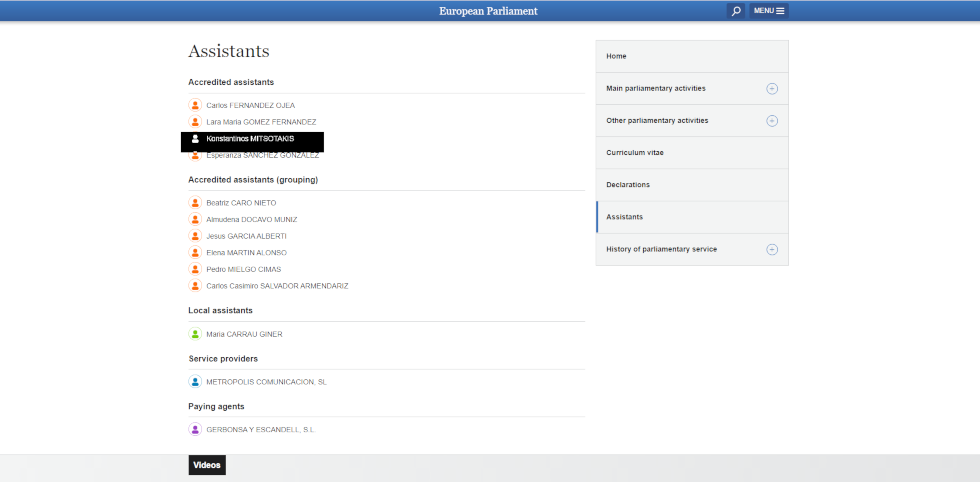Image resolution: width=980 pixels, height=482 pixels.
Task: Open History of parliamentary service item
Action: (692, 249)
